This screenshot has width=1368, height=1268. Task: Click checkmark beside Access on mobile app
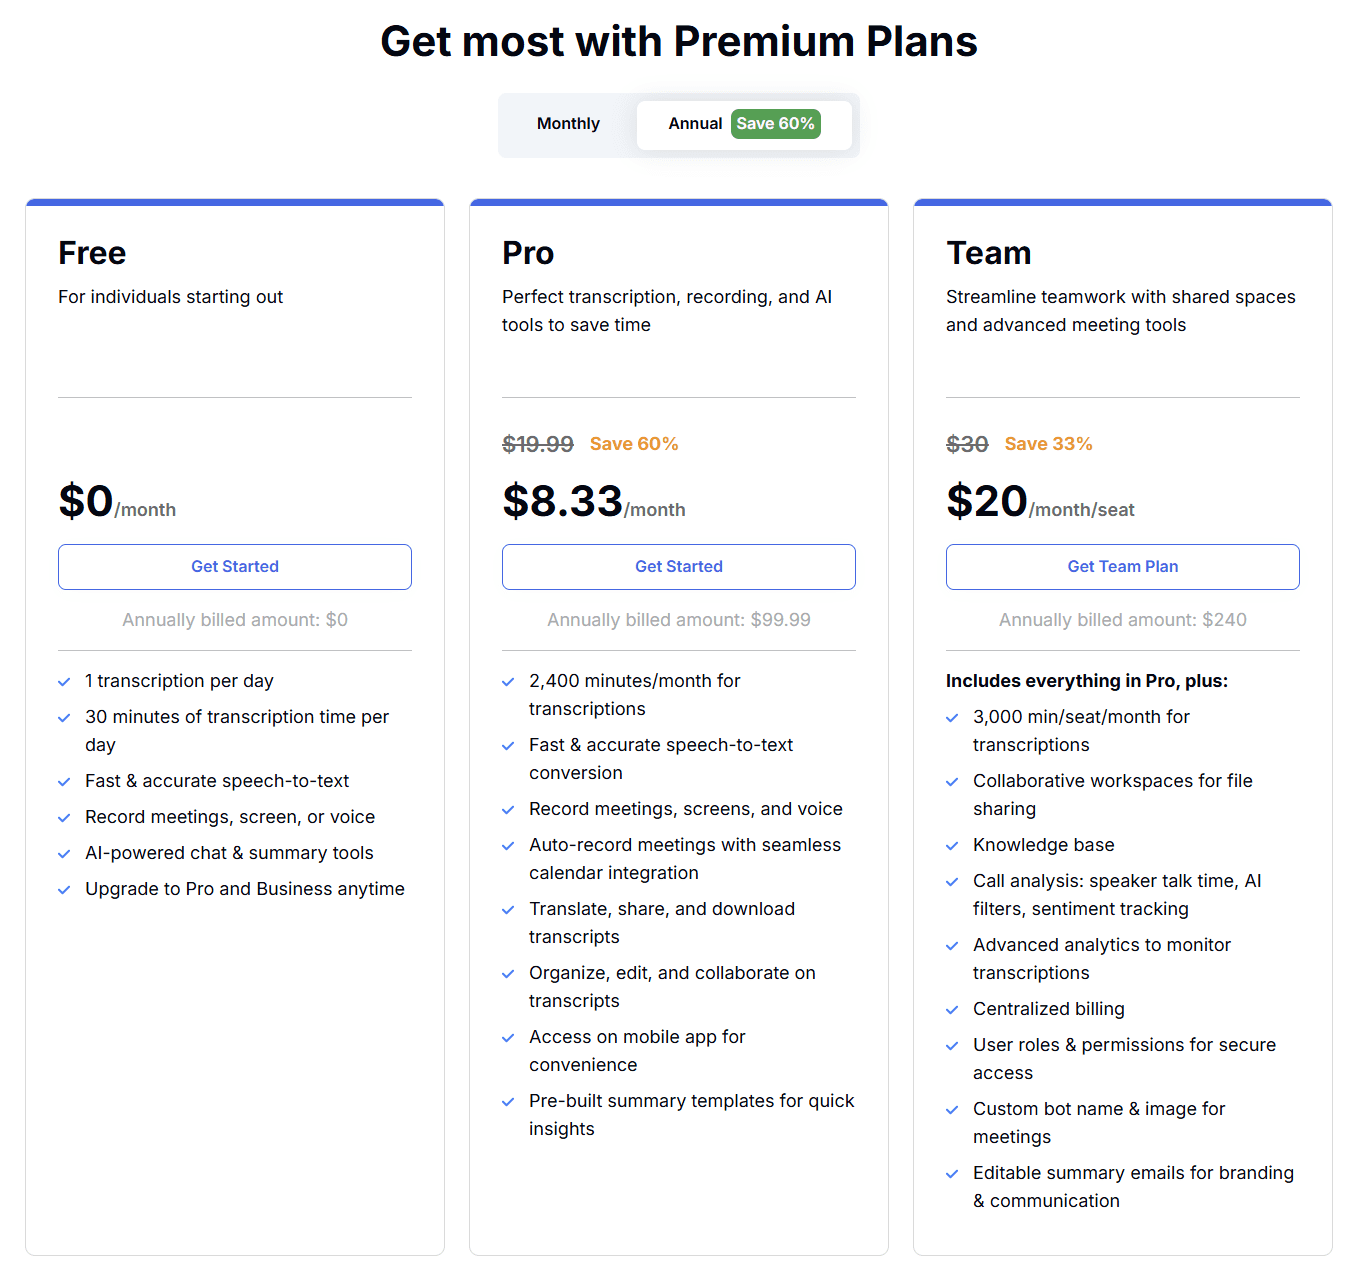click(x=508, y=1038)
